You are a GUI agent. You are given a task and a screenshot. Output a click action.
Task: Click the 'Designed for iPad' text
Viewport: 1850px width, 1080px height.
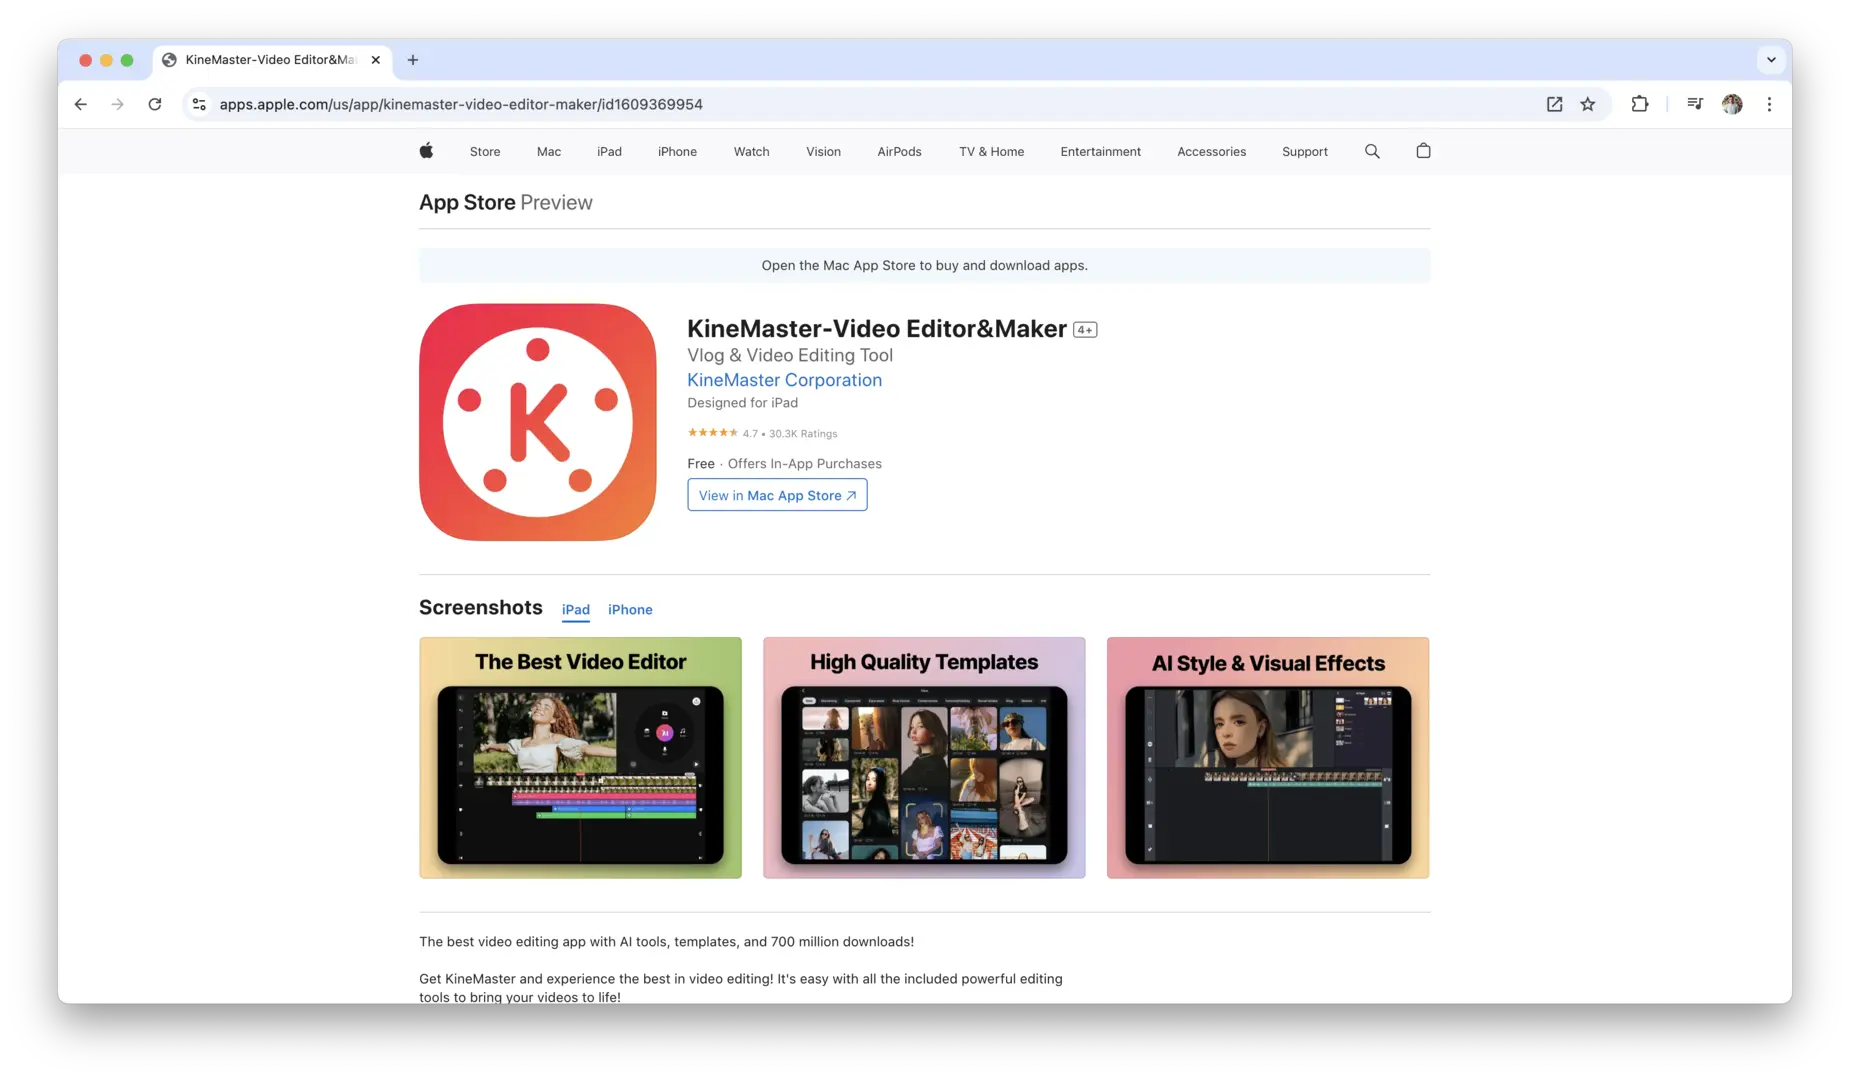[742, 403]
